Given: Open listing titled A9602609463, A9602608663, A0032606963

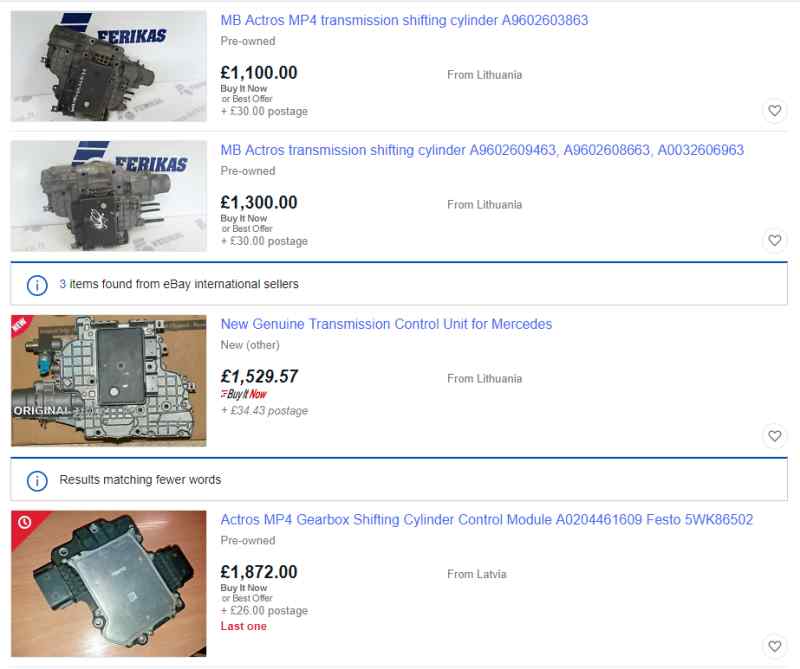Looking at the screenshot, I should point(482,150).
